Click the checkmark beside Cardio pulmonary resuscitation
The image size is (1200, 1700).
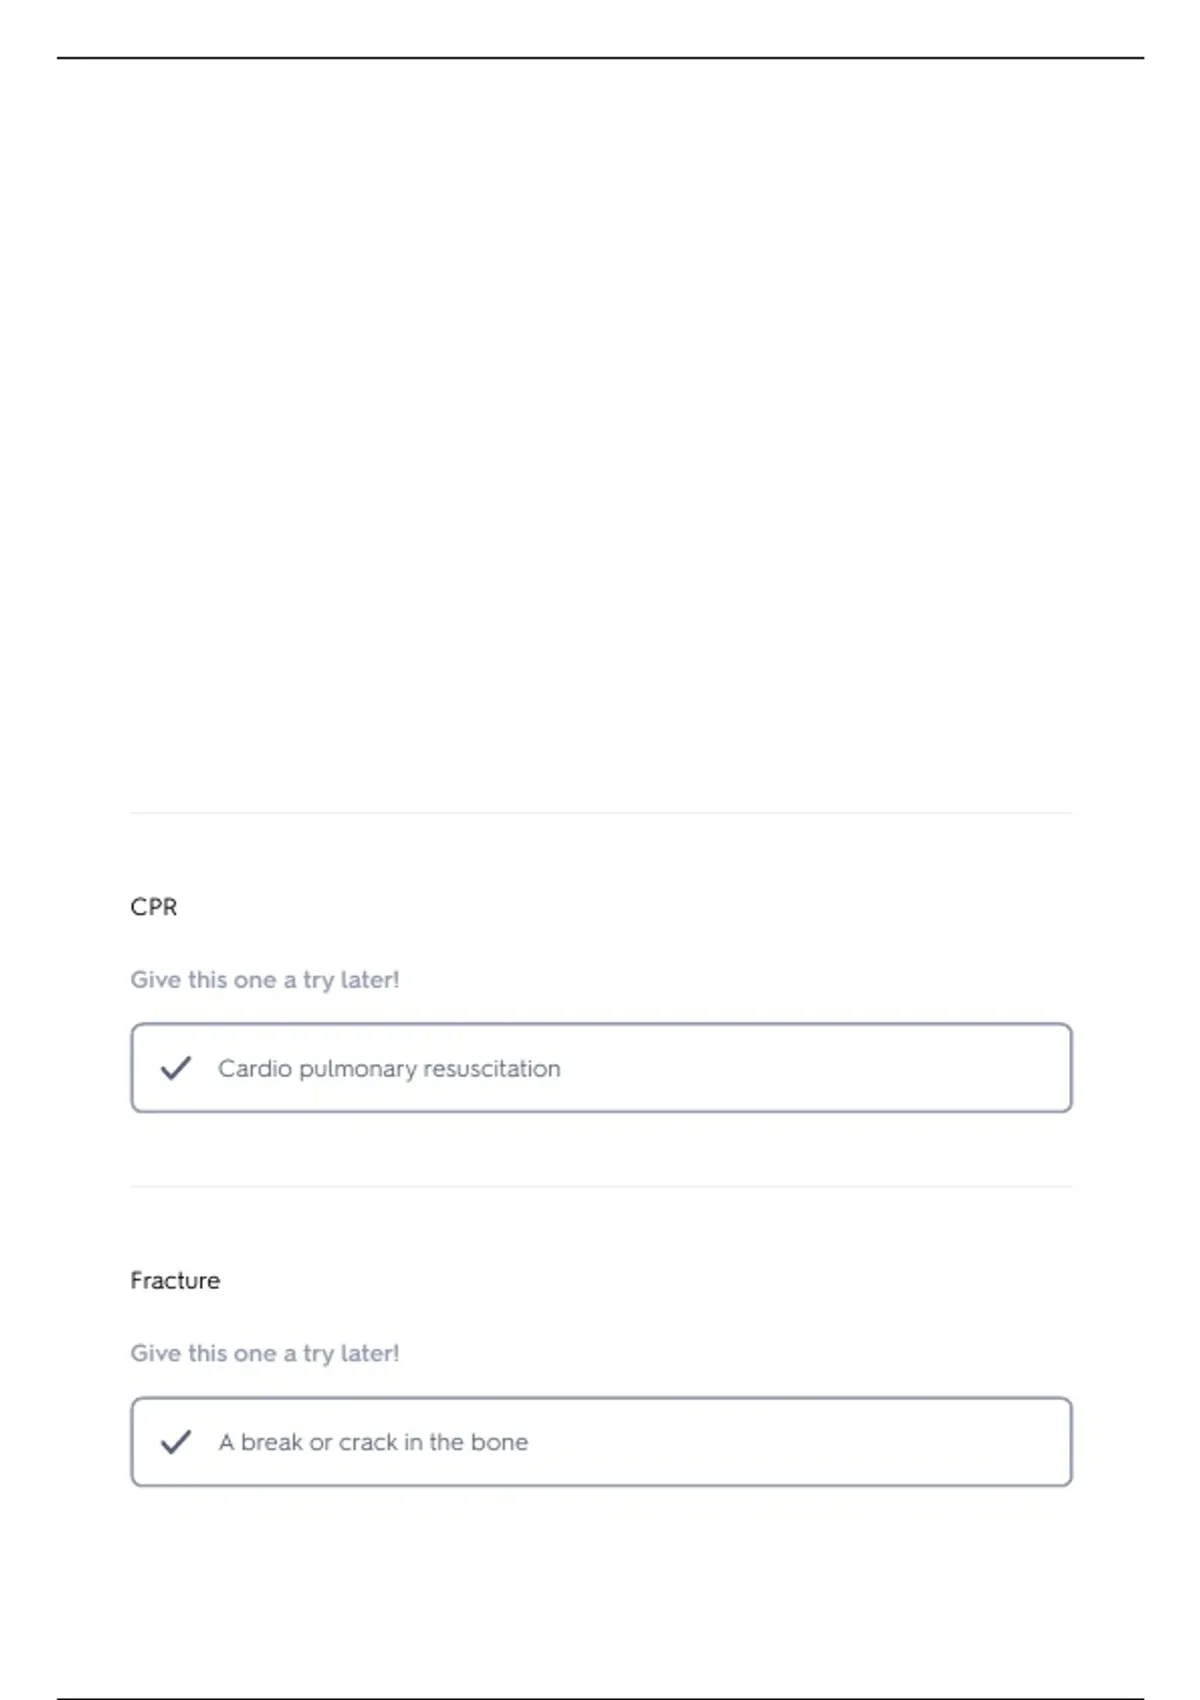(x=176, y=1068)
